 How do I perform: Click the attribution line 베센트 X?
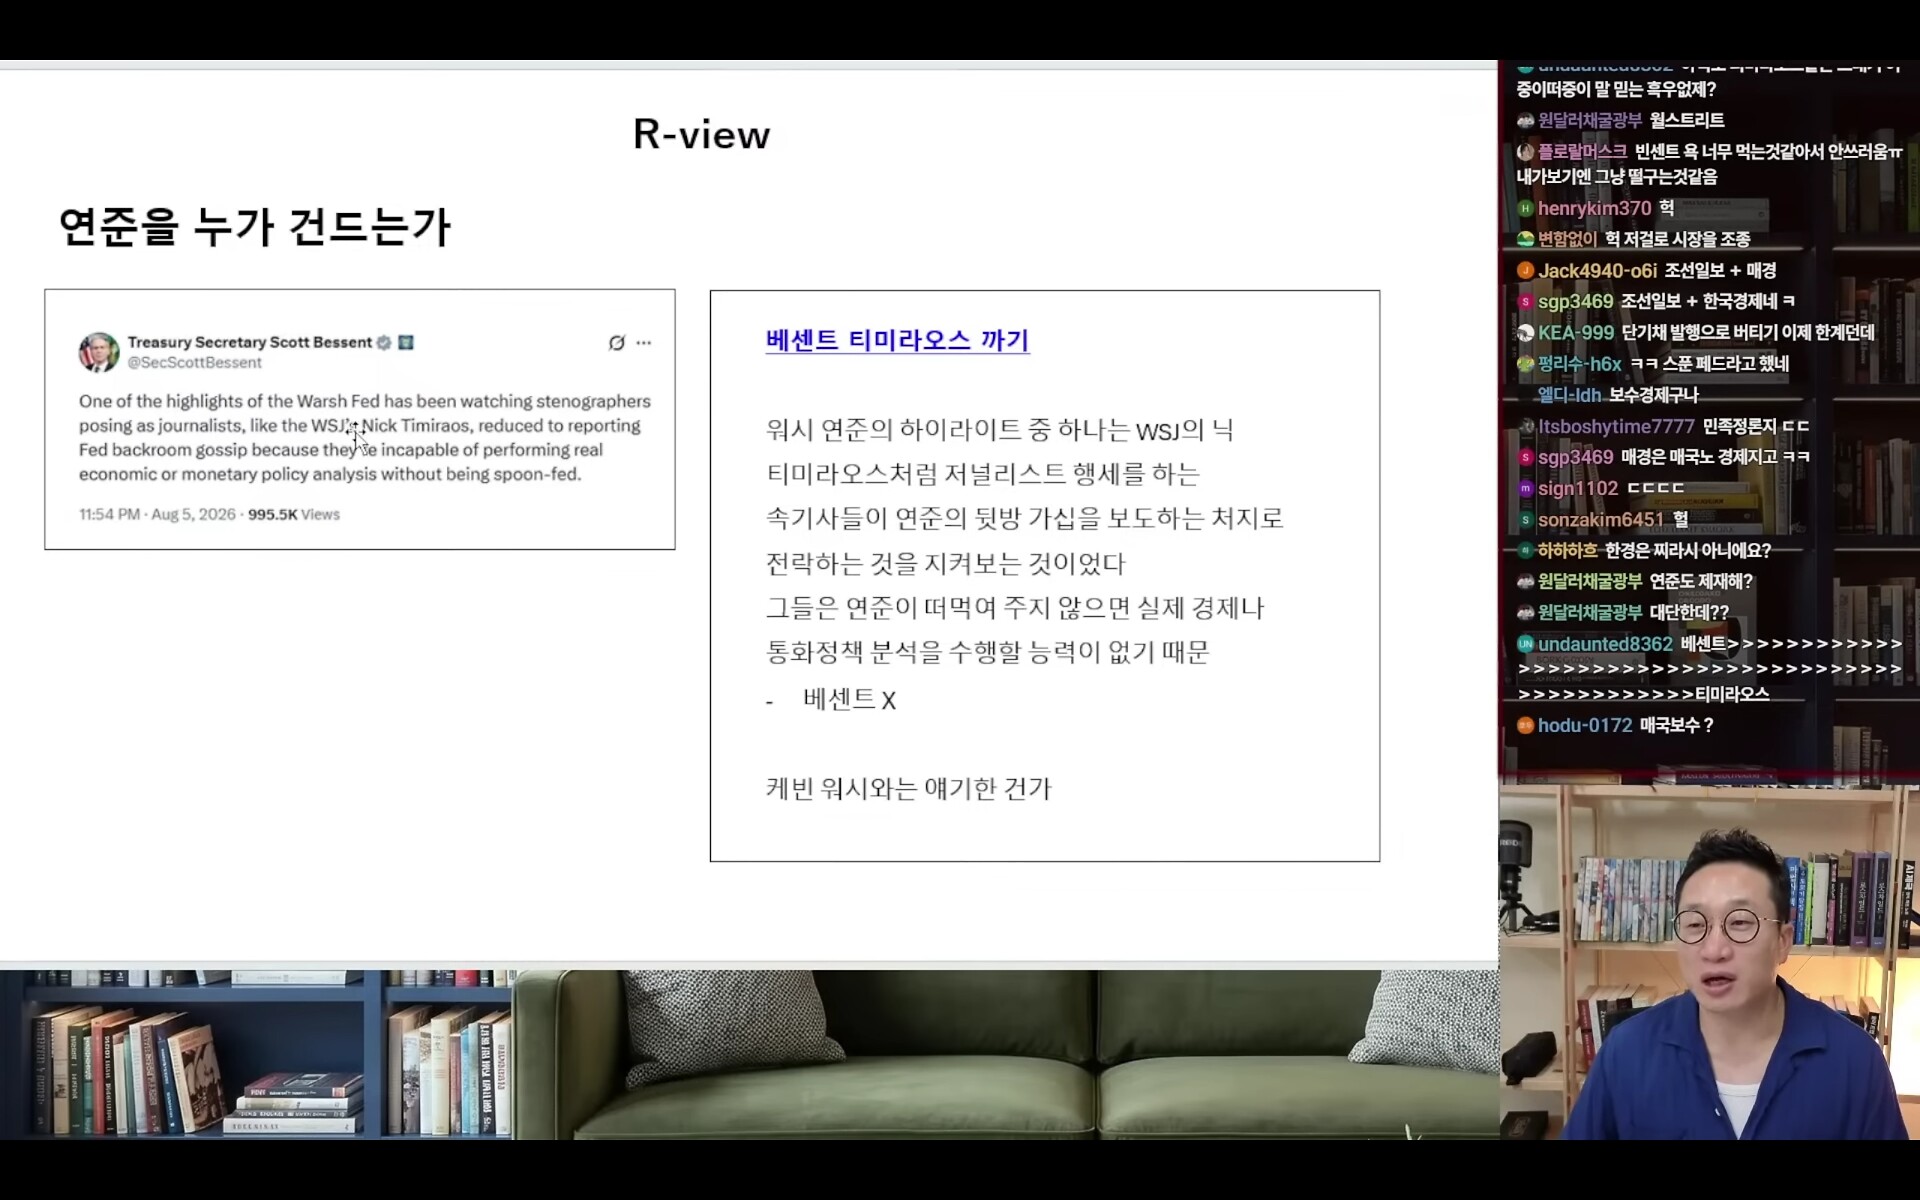click(x=849, y=700)
